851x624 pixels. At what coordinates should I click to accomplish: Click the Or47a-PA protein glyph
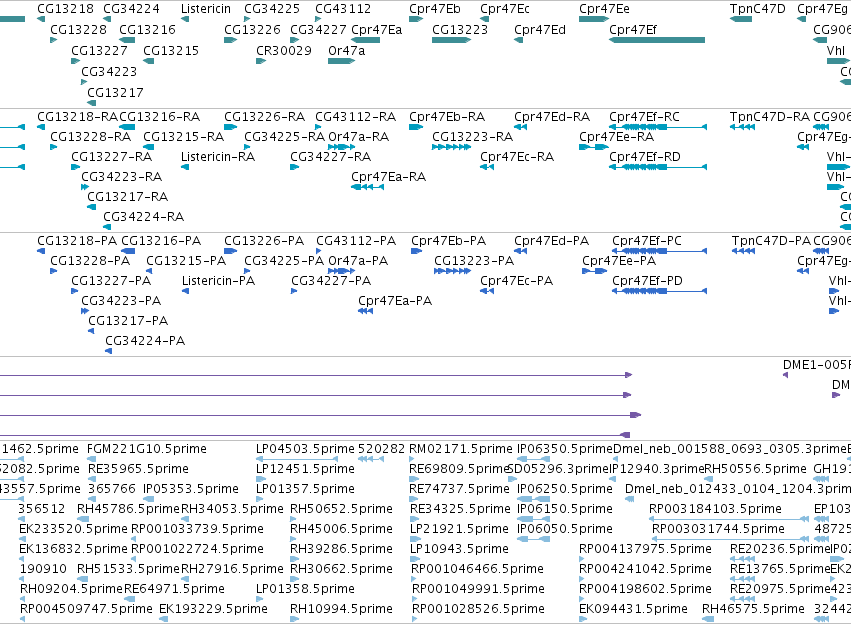pos(341,271)
